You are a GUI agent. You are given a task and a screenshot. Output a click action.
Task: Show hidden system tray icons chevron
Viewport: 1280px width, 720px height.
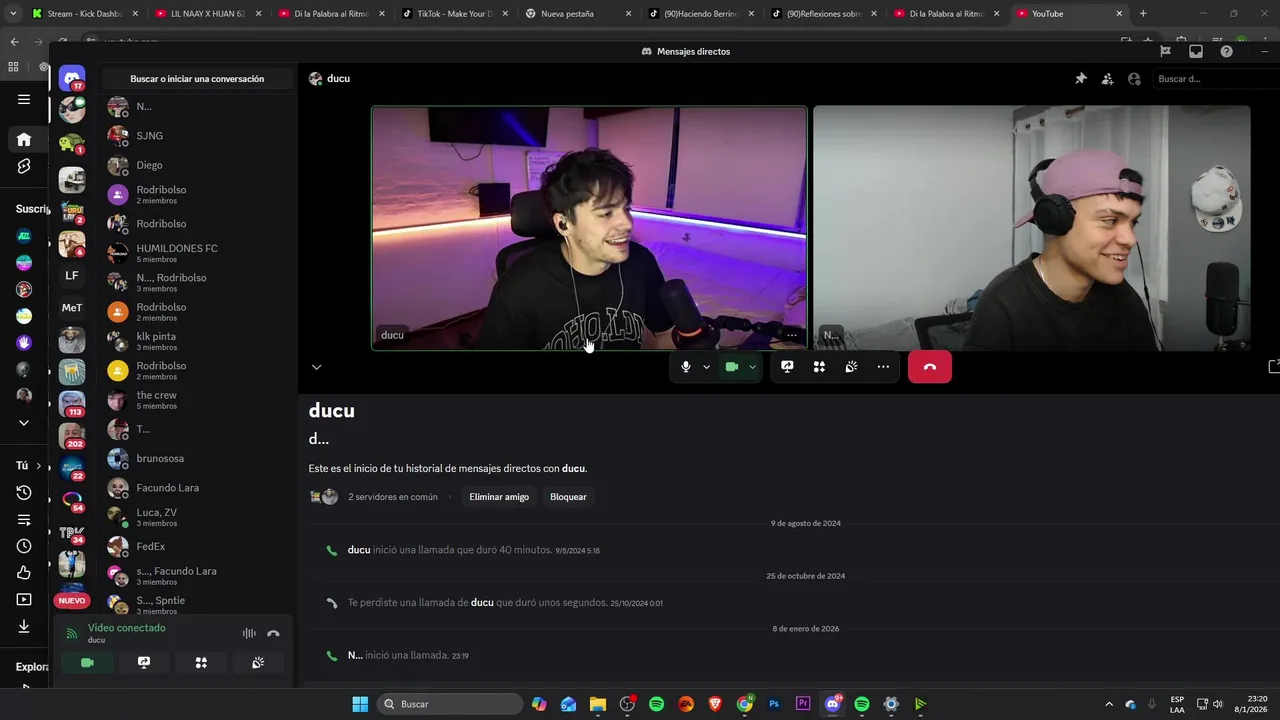point(1108,704)
